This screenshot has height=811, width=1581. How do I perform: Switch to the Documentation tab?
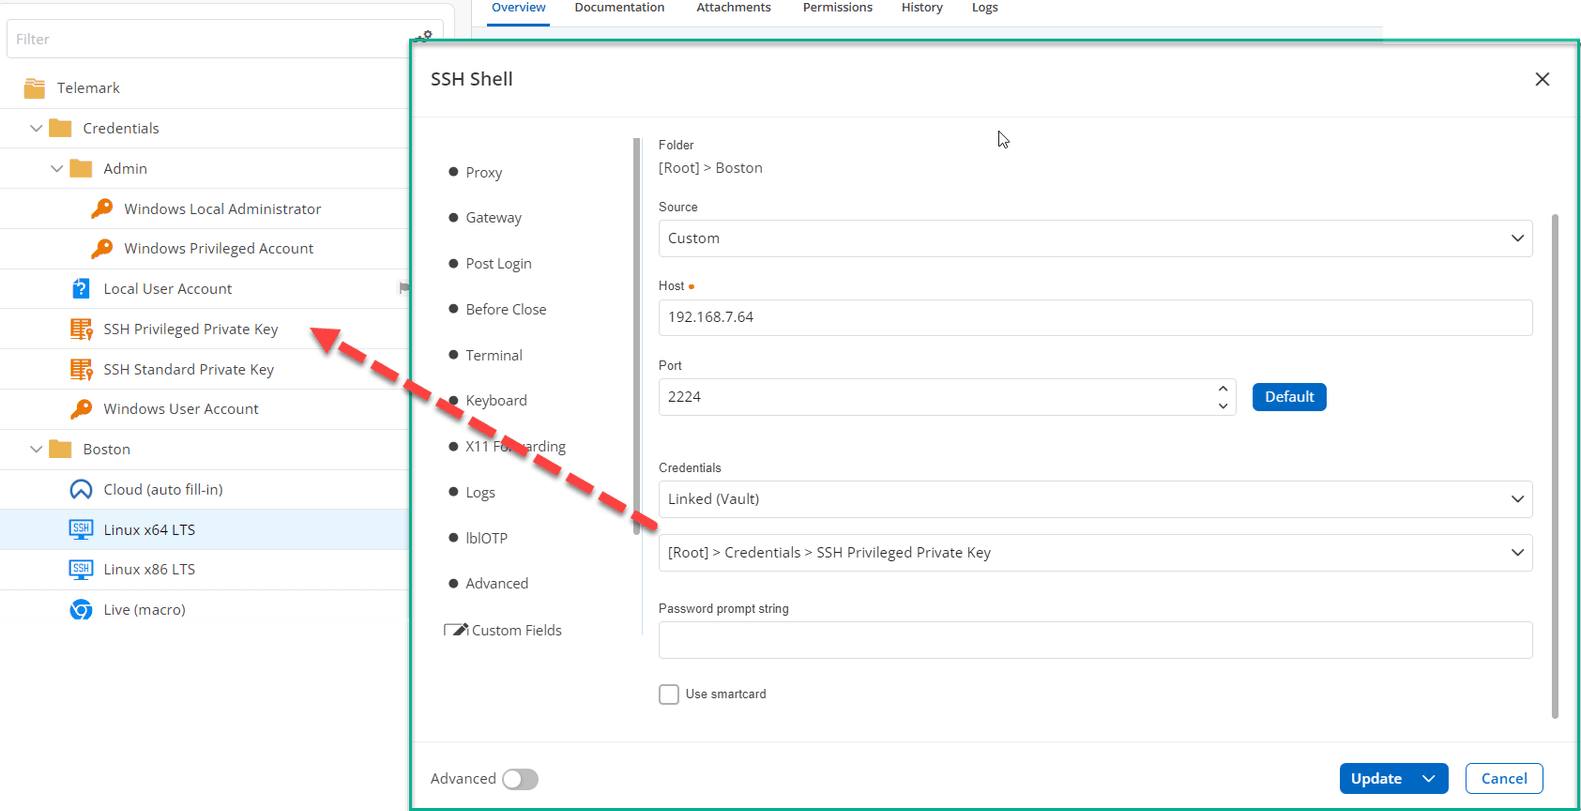[619, 8]
